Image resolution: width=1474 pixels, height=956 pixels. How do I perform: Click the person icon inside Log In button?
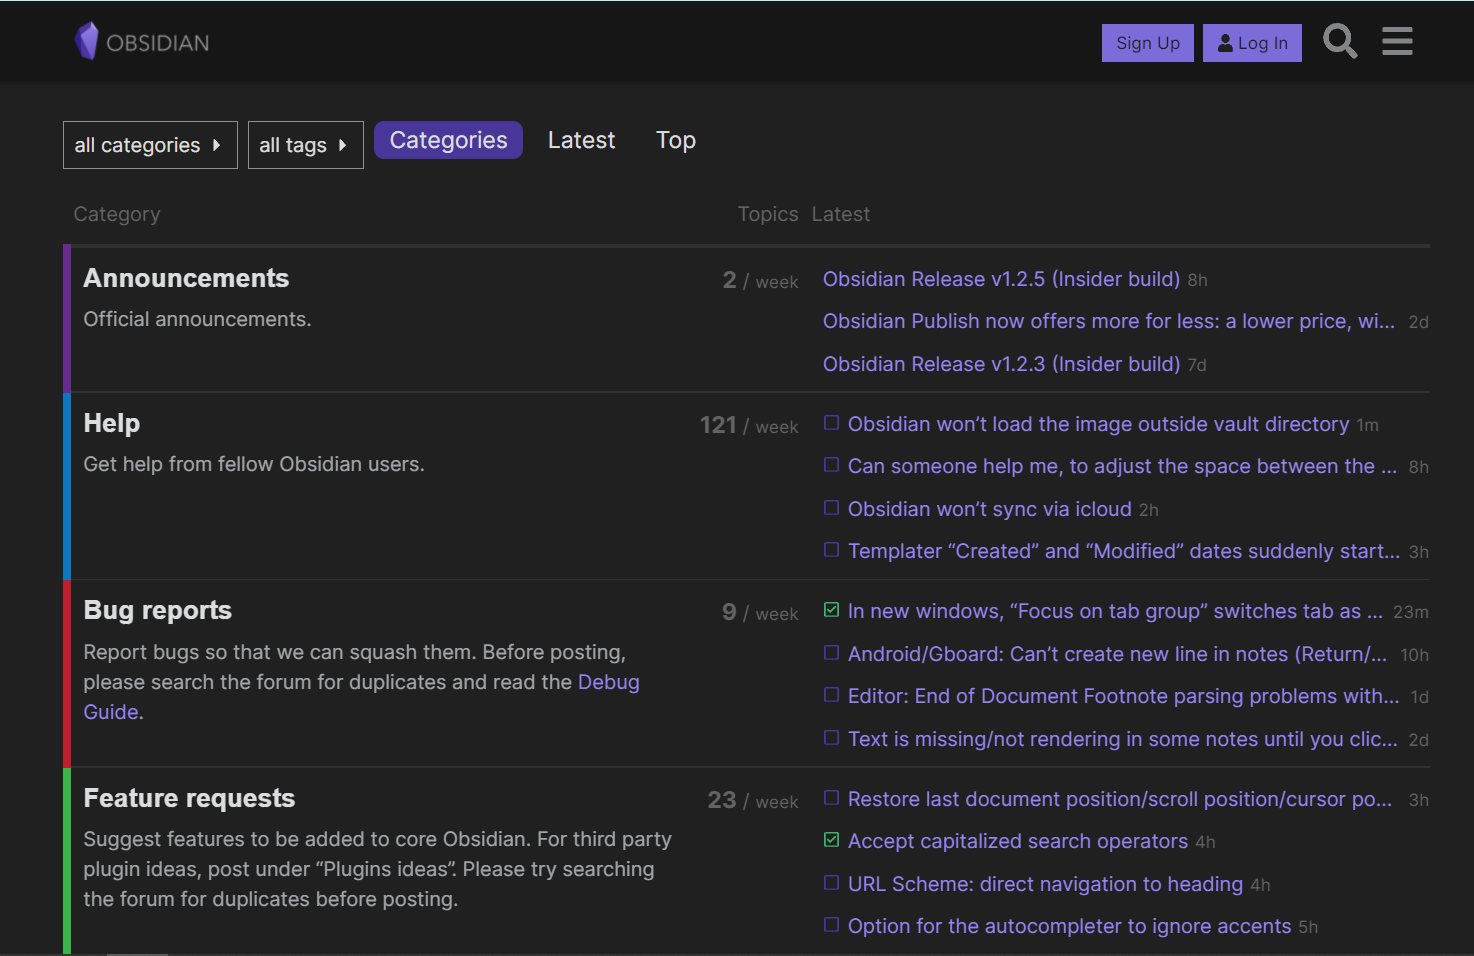[1224, 43]
